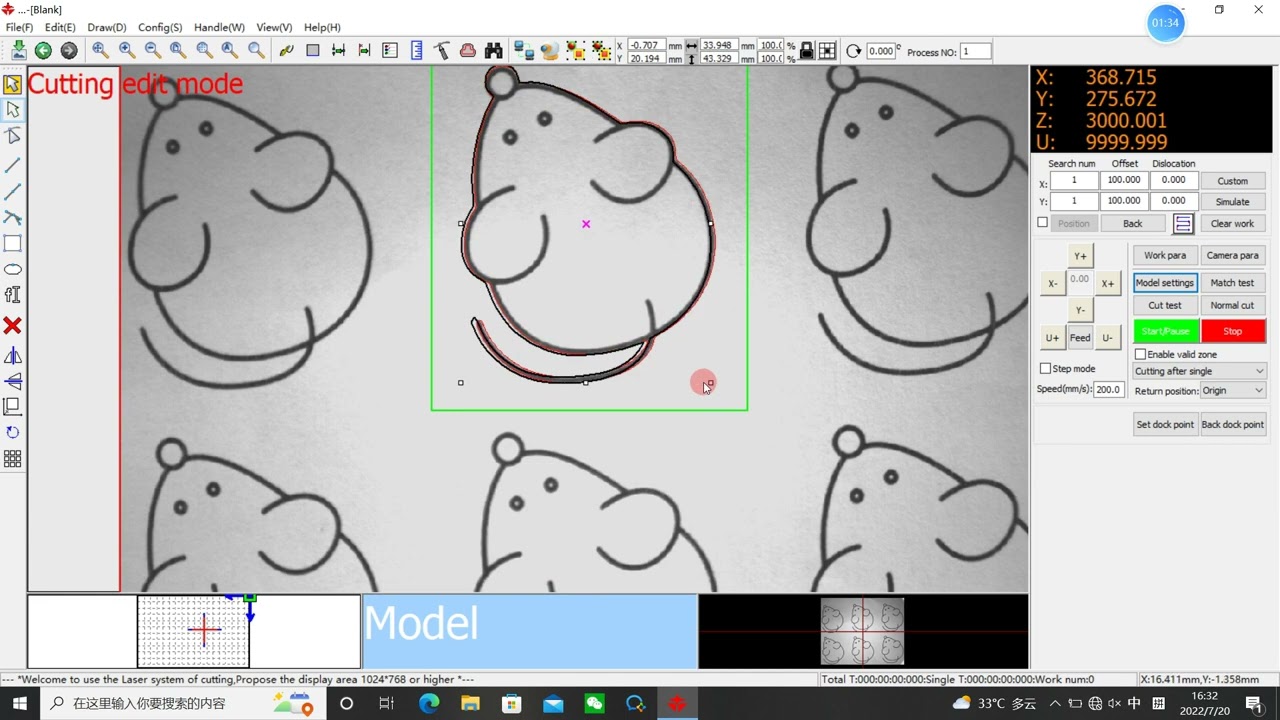Click the green back arrow icon
The image size is (1280, 720).
[x=43, y=50]
